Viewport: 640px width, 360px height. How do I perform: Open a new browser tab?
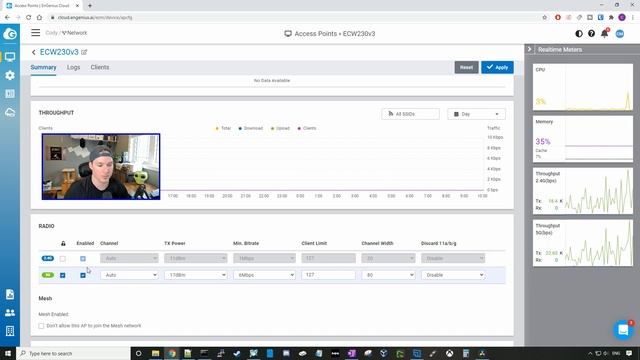[90, 6]
